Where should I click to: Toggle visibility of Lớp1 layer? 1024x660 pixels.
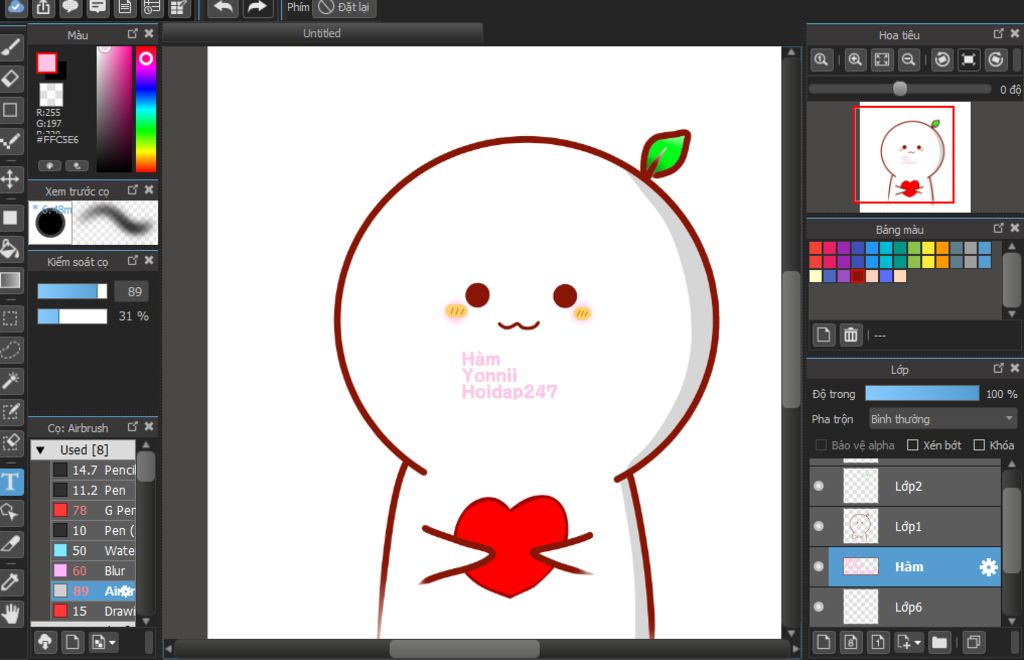[x=819, y=526]
